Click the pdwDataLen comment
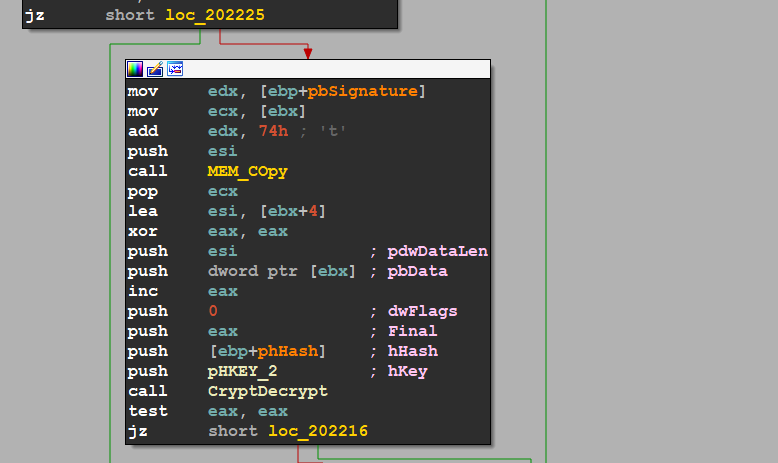778x463 pixels. click(438, 251)
